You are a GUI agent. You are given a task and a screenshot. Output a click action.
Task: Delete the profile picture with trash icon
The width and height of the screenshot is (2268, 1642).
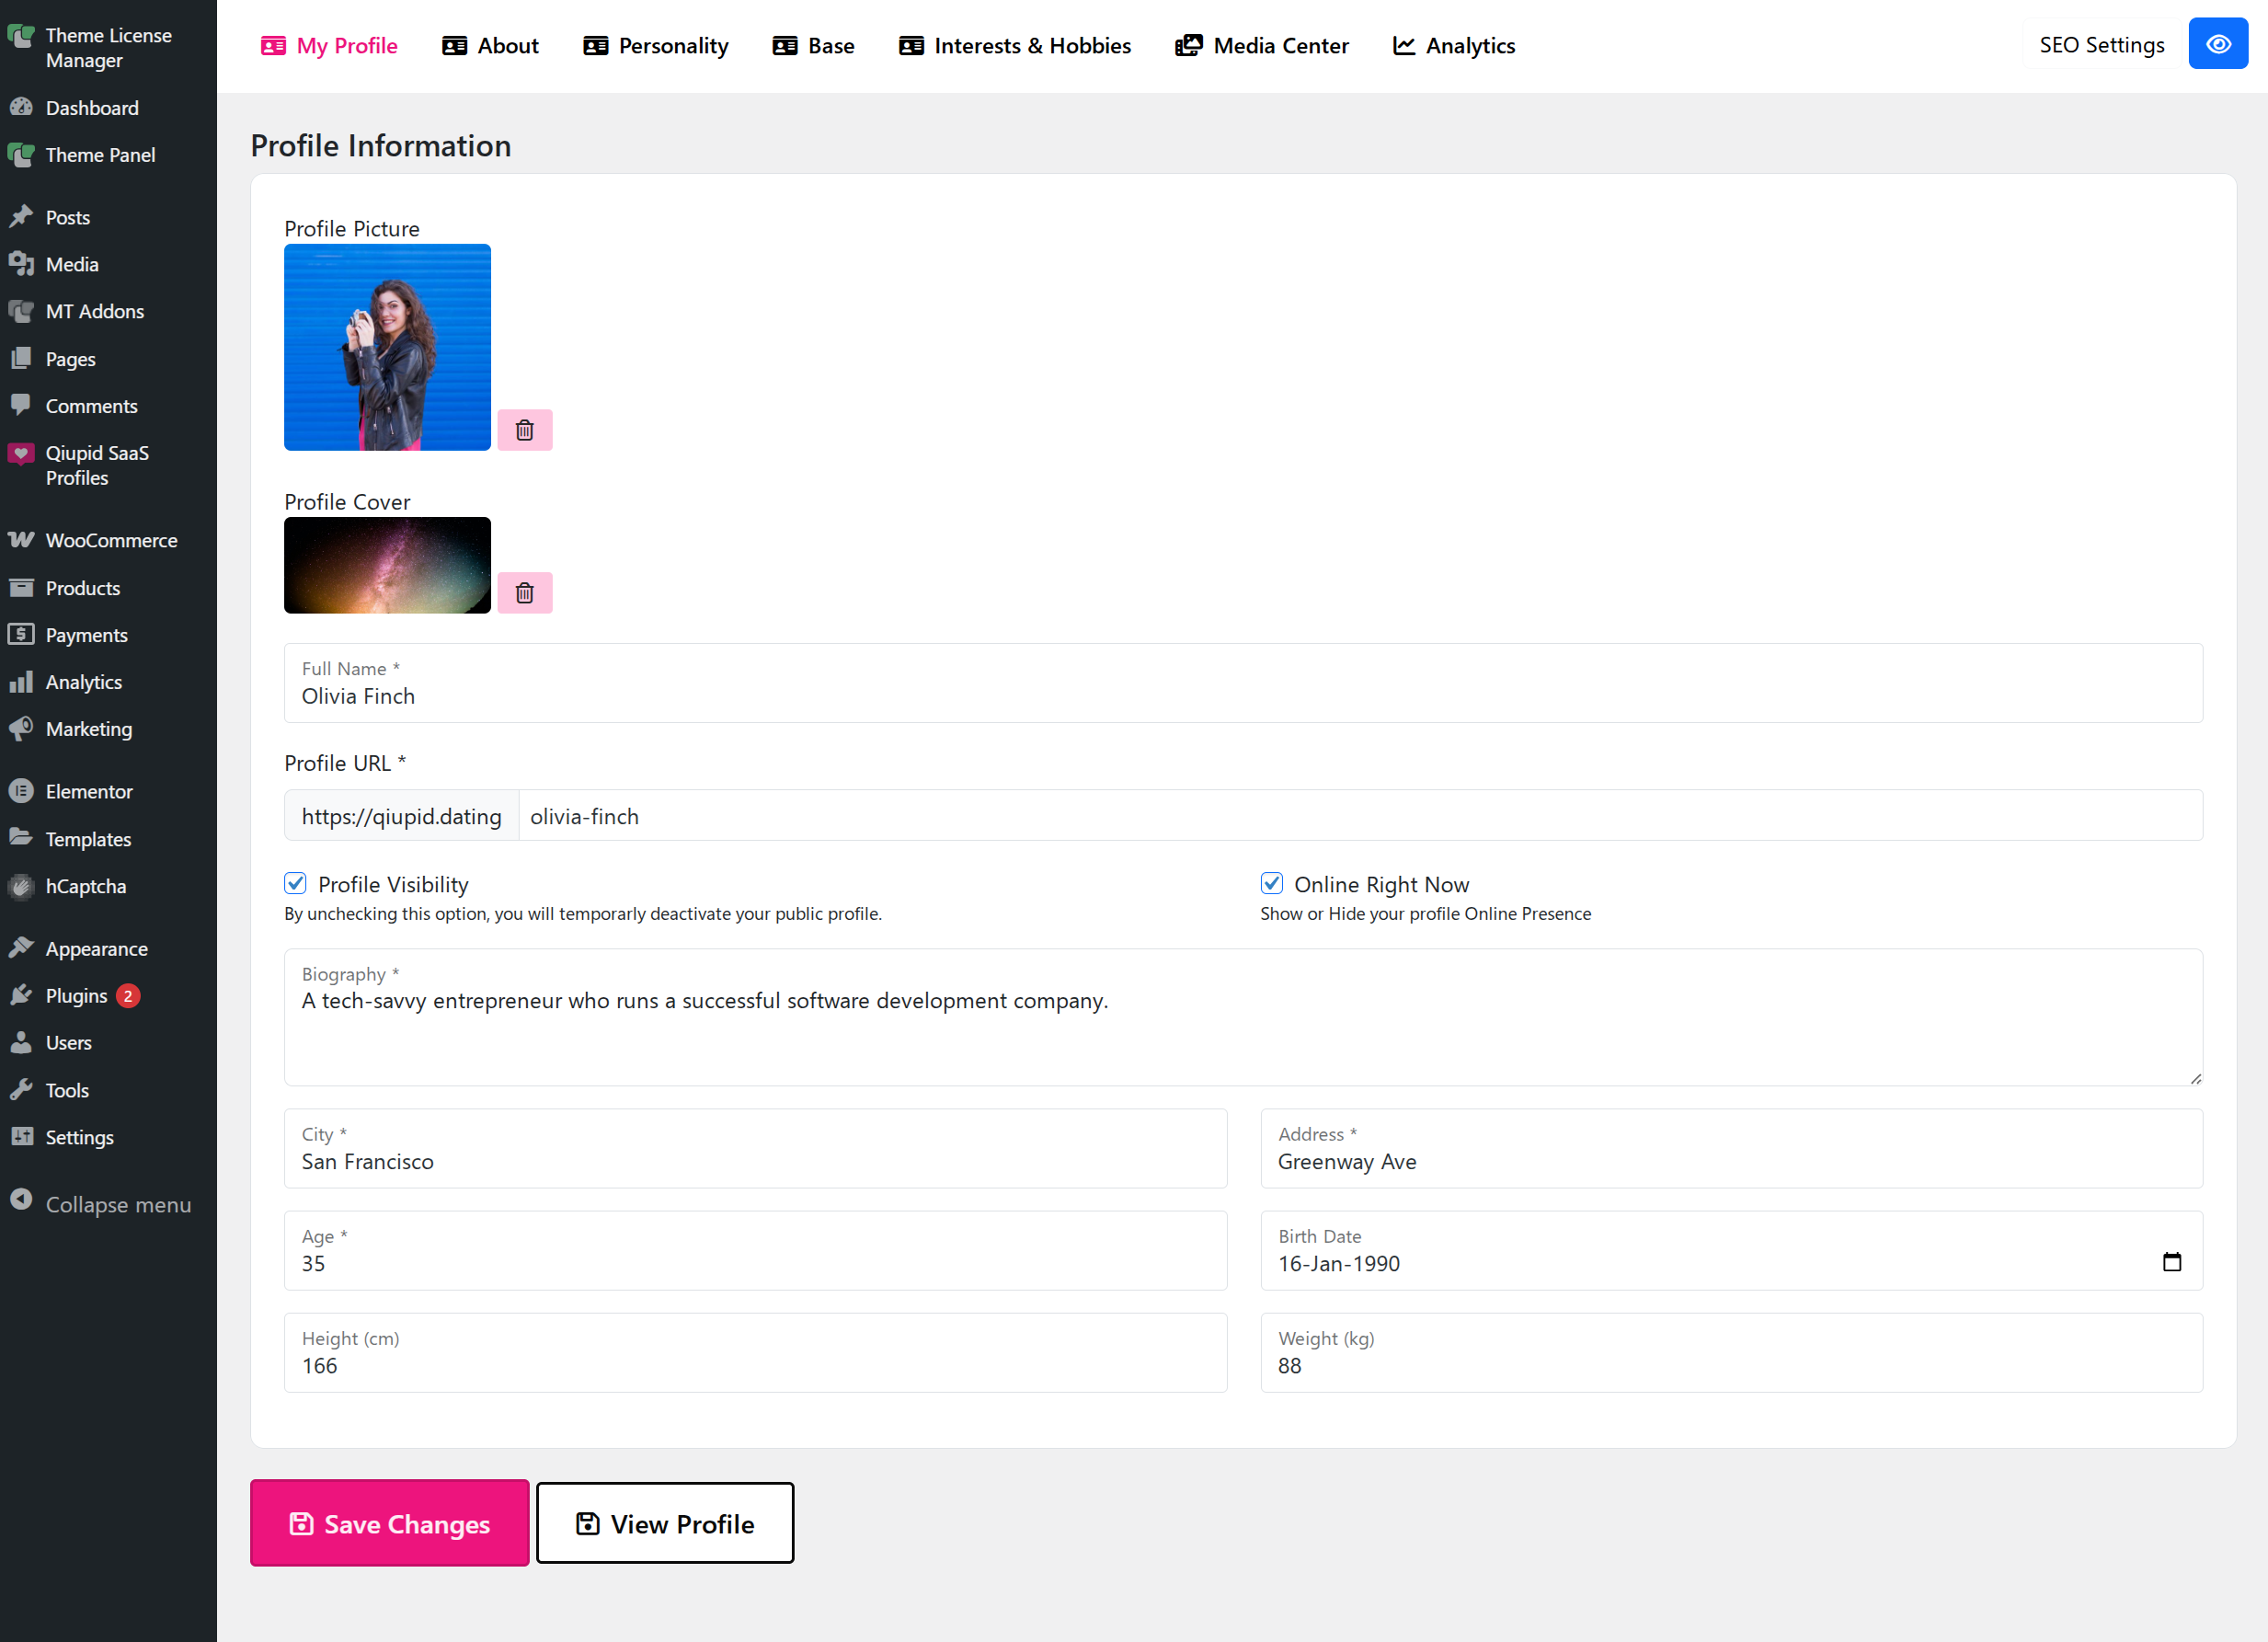tap(524, 430)
